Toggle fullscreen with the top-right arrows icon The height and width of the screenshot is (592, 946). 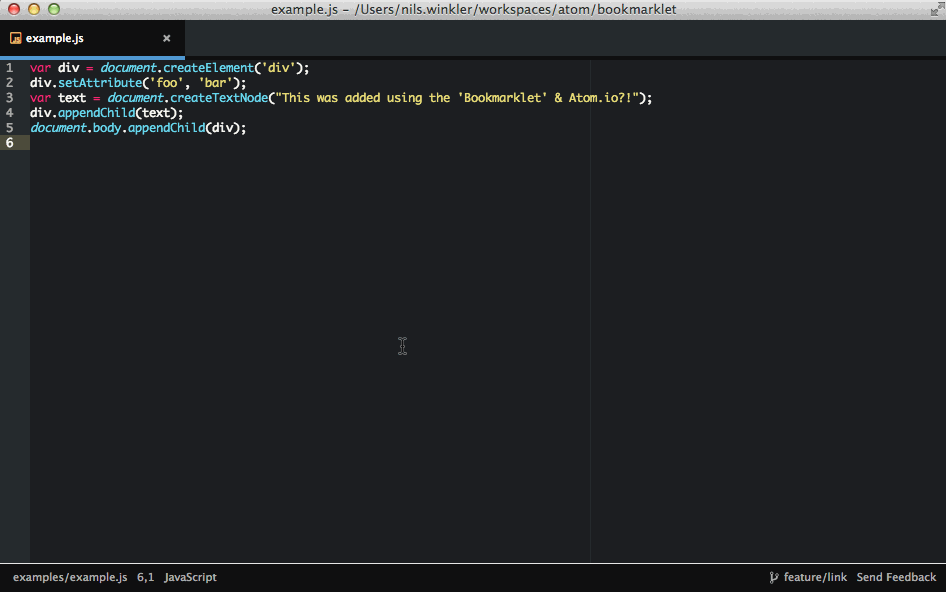click(936, 9)
